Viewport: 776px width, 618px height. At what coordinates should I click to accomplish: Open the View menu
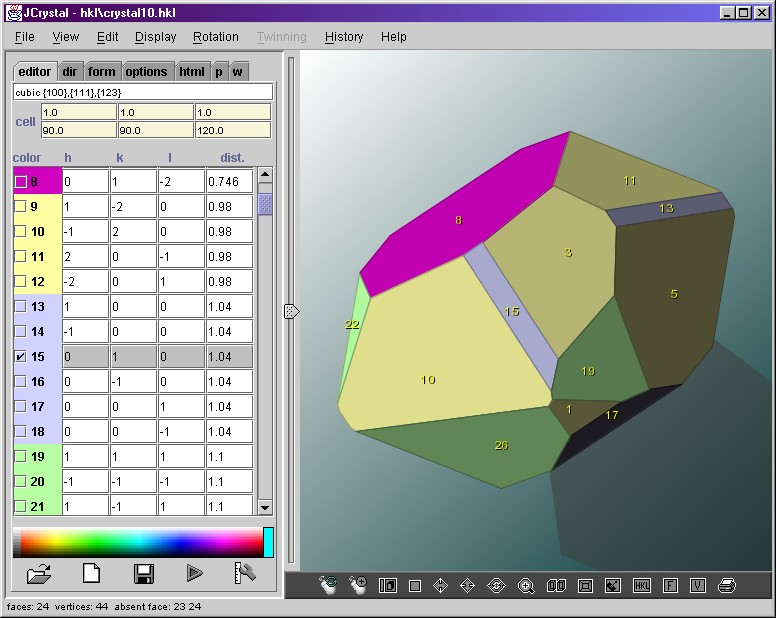pos(66,37)
